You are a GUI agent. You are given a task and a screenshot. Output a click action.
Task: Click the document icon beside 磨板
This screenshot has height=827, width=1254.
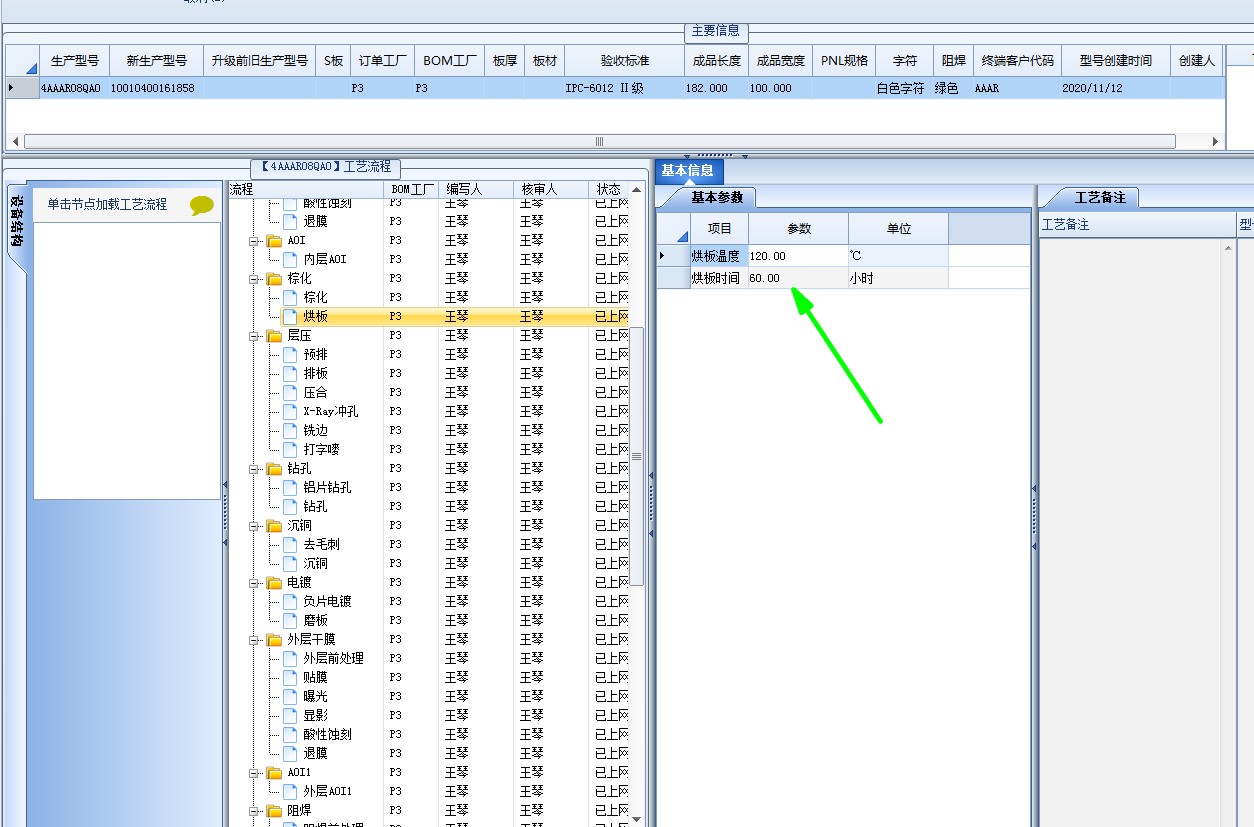tap(290, 620)
